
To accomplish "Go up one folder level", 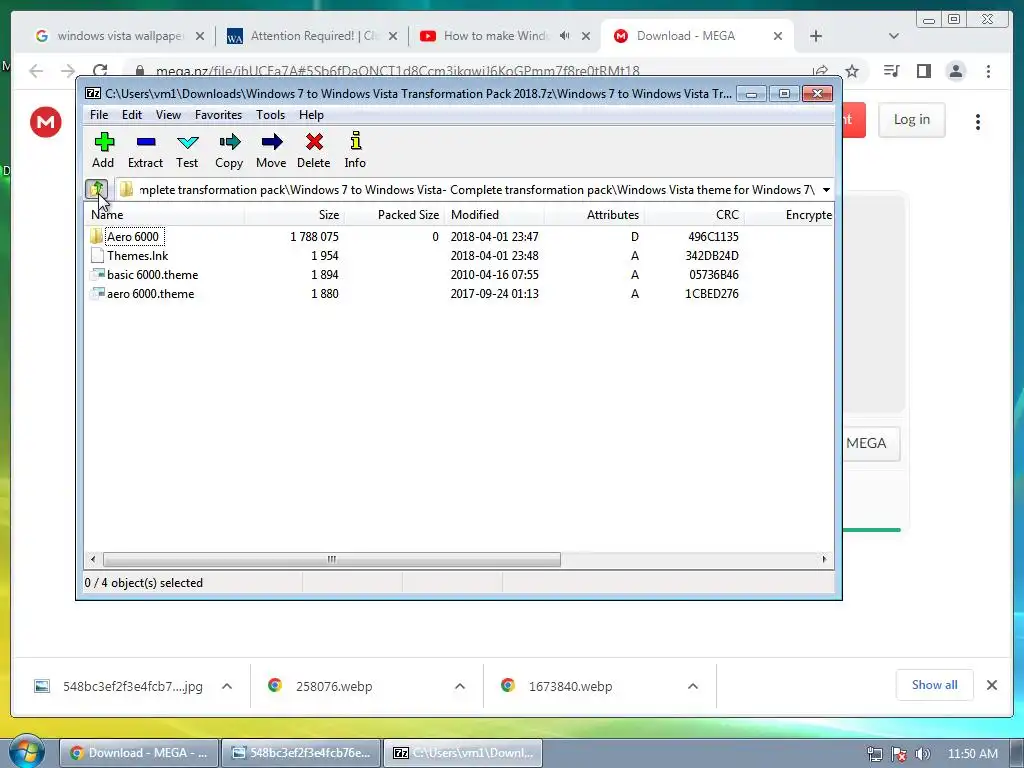I will click(97, 189).
